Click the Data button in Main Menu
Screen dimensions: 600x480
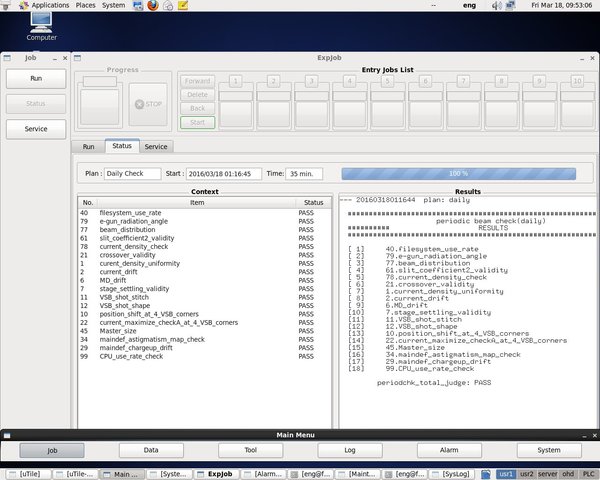151,451
